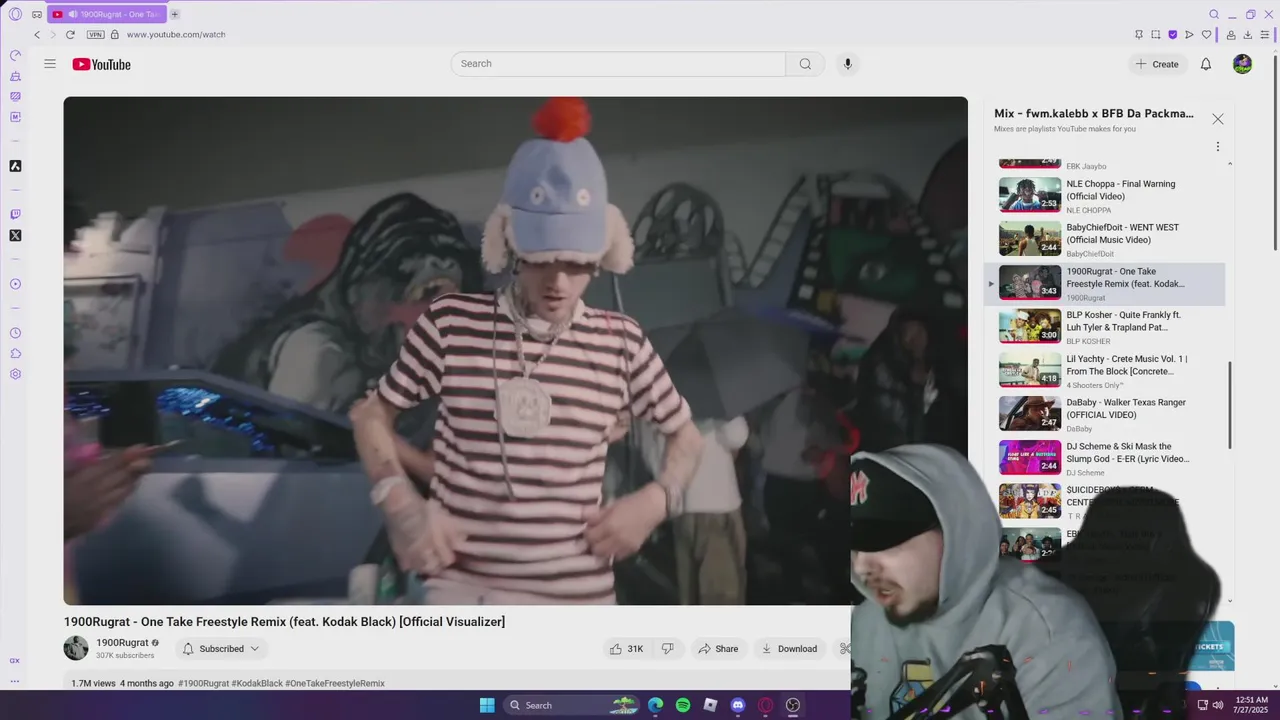Open the 1900Rugrat channel name link
This screenshot has width=1280, height=720.
click(x=122, y=643)
